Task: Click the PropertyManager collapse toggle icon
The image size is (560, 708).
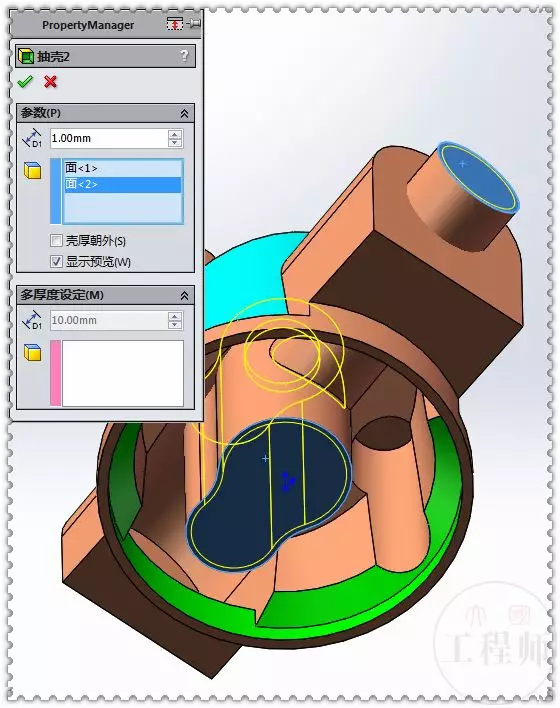Action: [175, 24]
